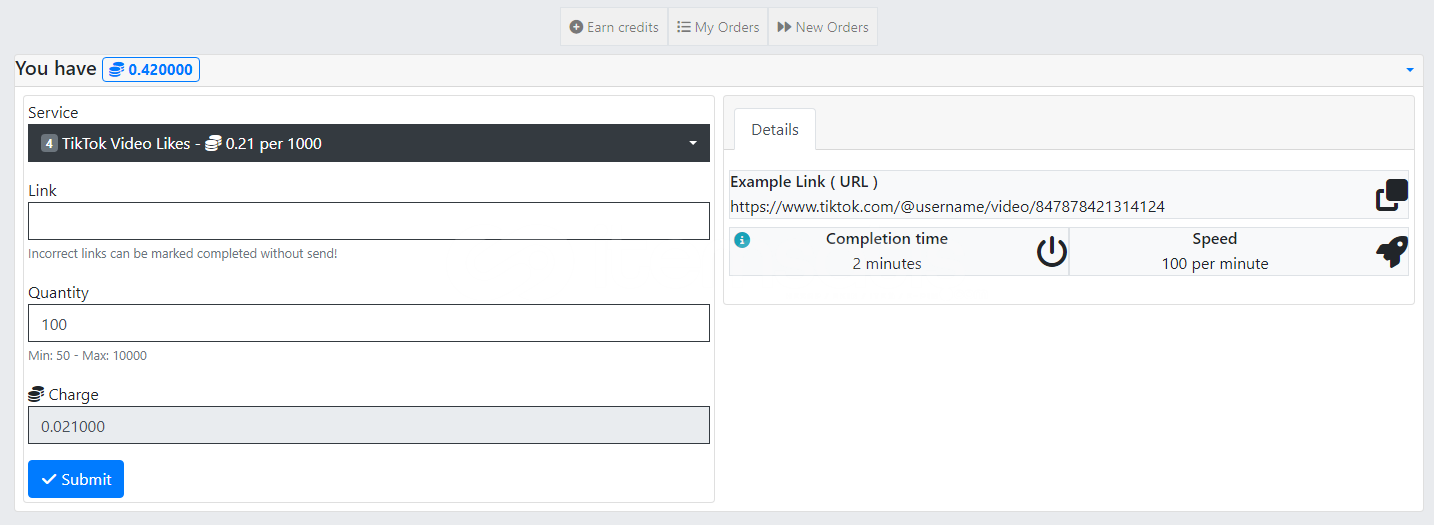Focus the Link input field
Viewport: 1434px width, 525px height.
point(368,221)
